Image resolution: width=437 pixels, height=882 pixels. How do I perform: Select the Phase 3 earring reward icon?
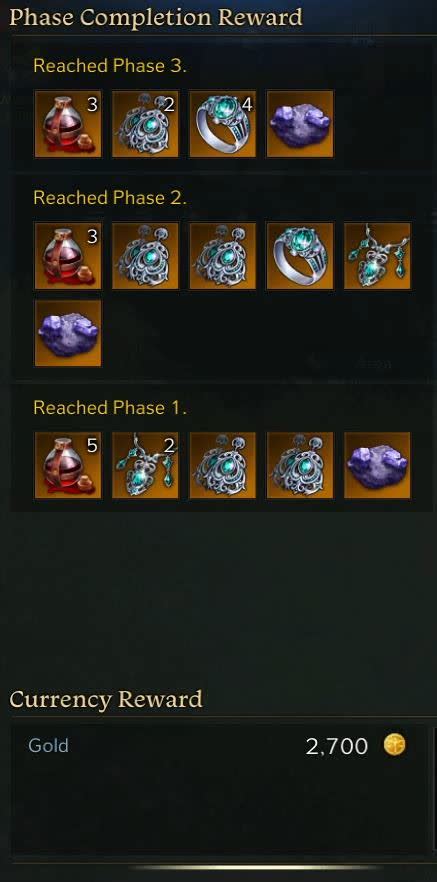tap(145, 124)
